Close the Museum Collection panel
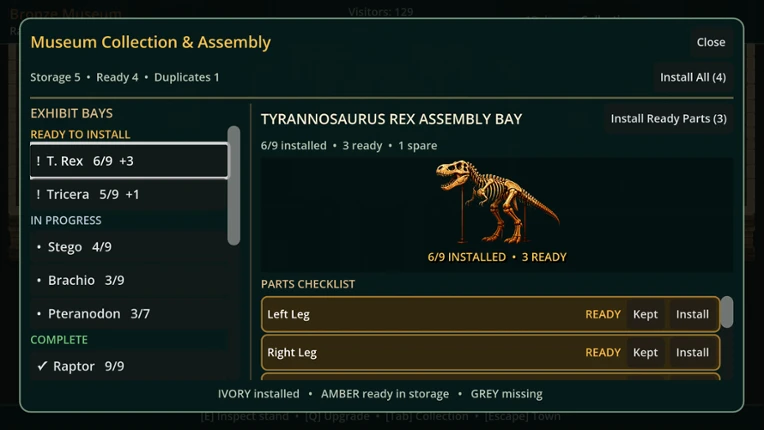This screenshot has height=430, width=764. pos(710,42)
